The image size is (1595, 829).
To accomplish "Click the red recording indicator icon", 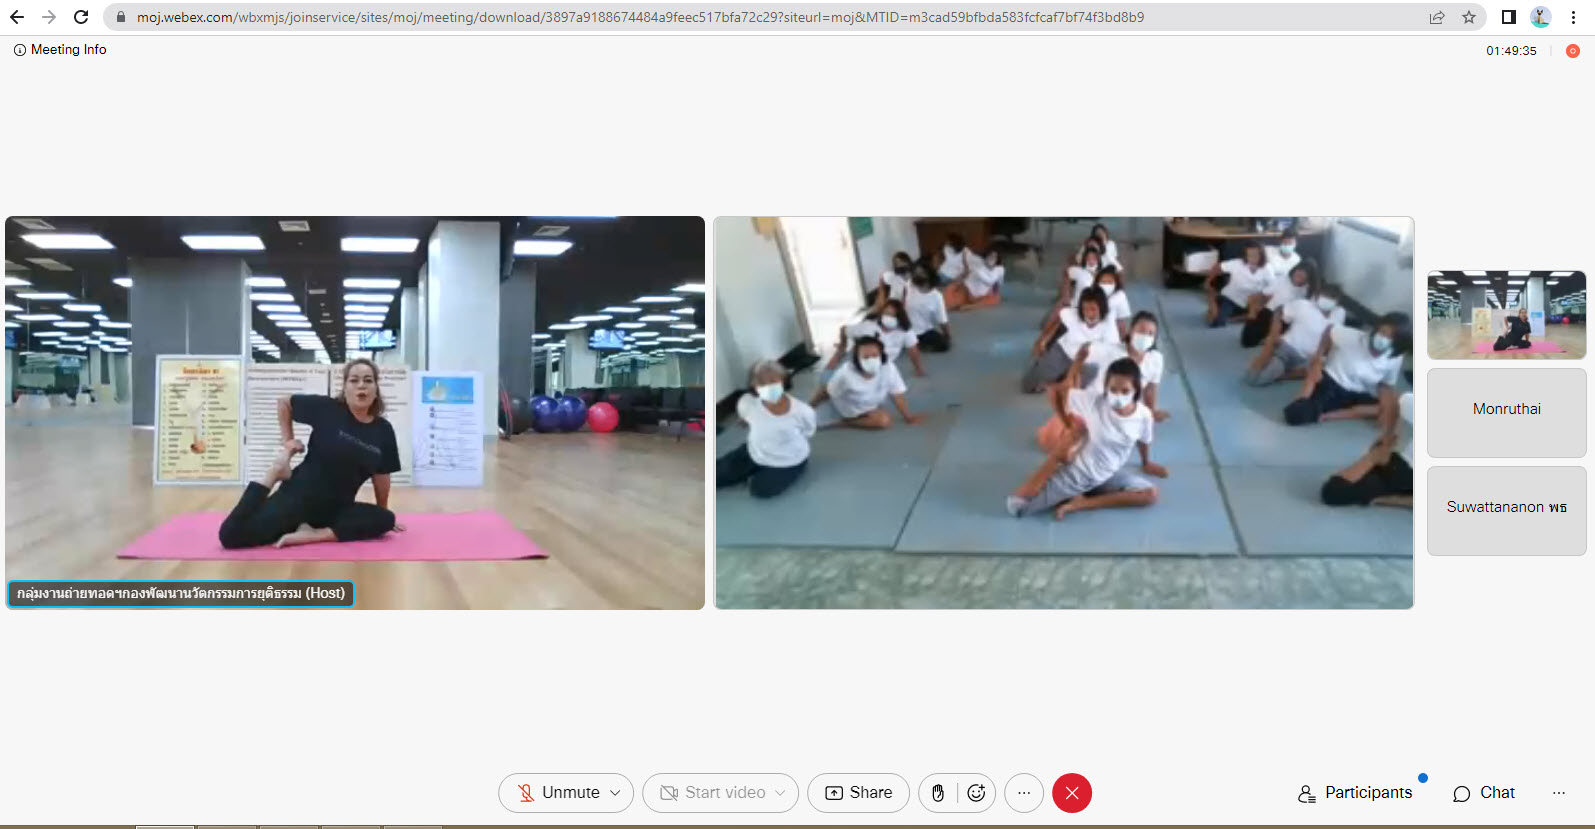I will tap(1573, 51).
